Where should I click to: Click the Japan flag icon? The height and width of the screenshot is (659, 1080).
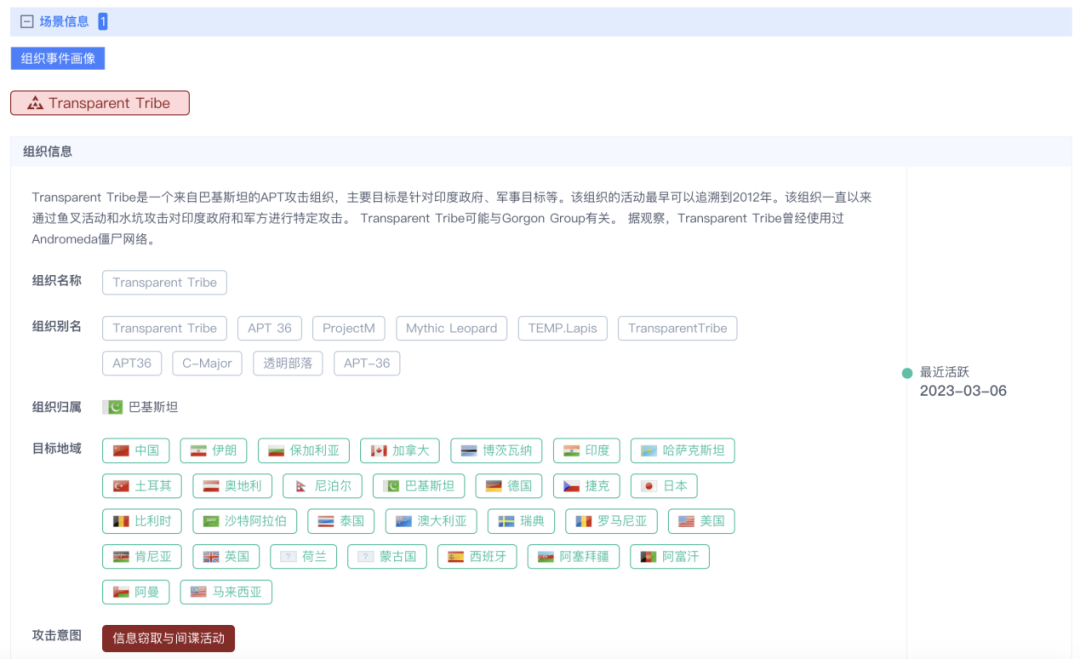point(648,486)
